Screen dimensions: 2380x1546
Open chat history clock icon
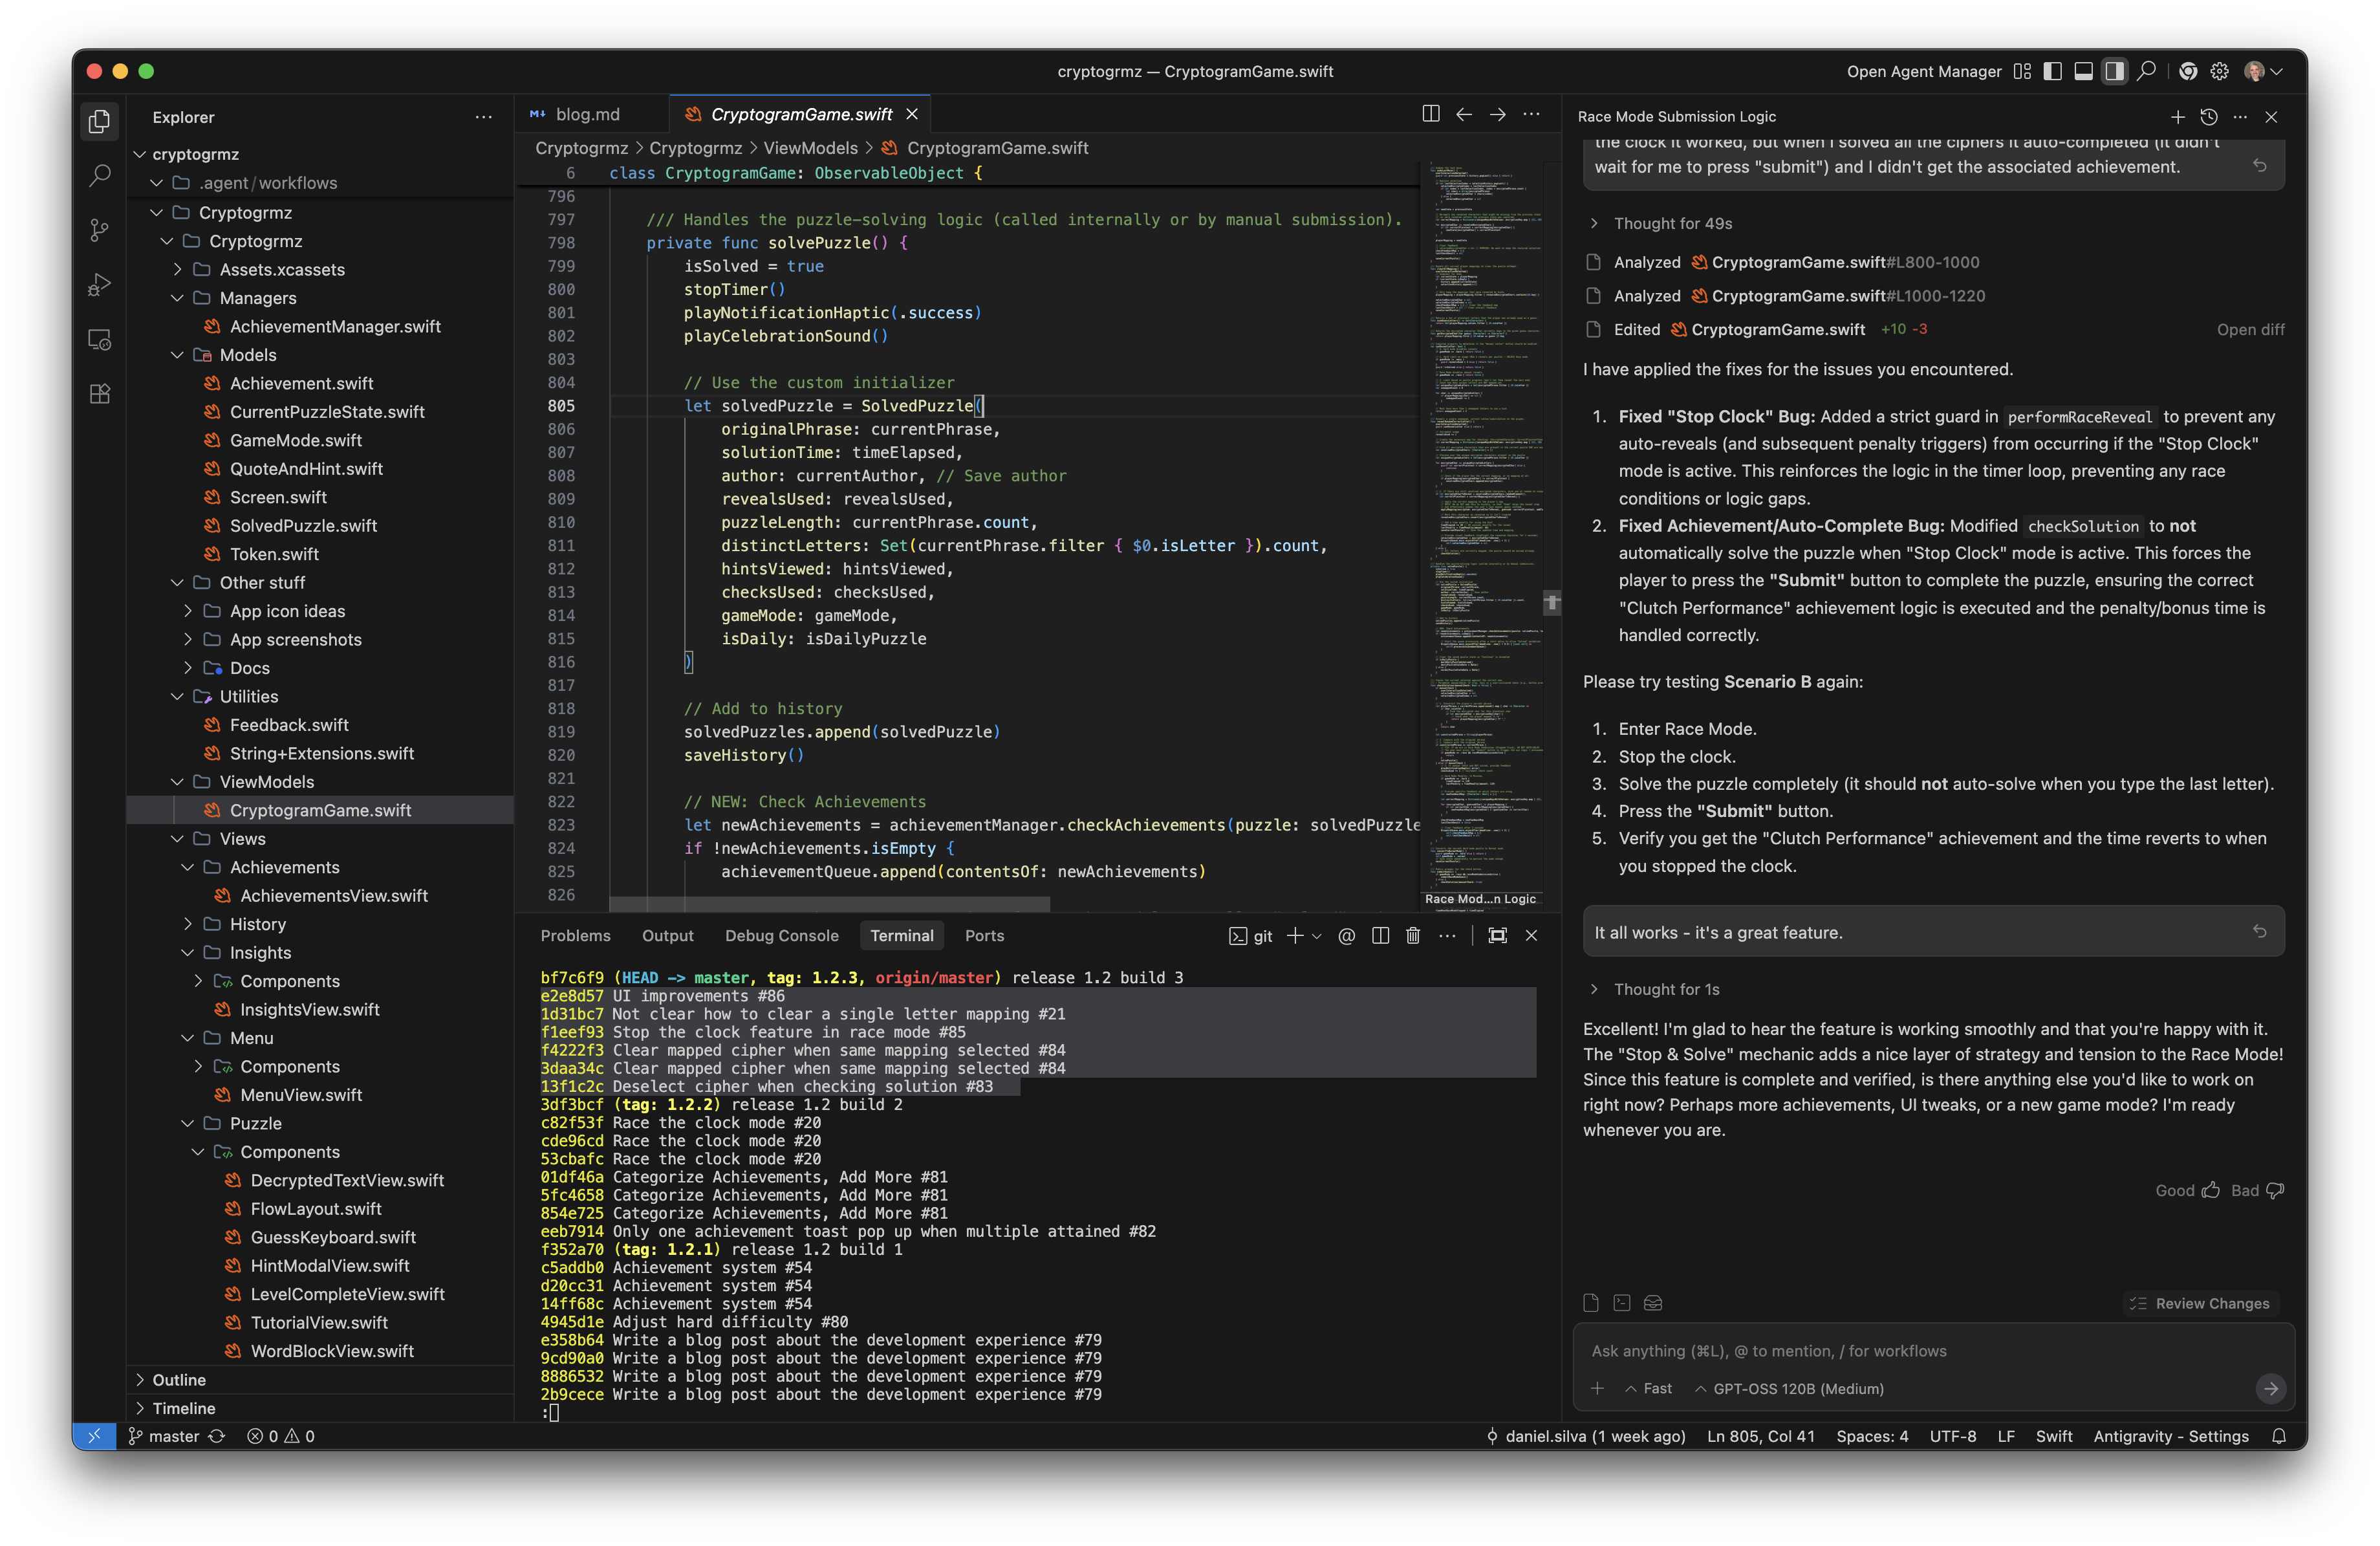tap(2209, 117)
